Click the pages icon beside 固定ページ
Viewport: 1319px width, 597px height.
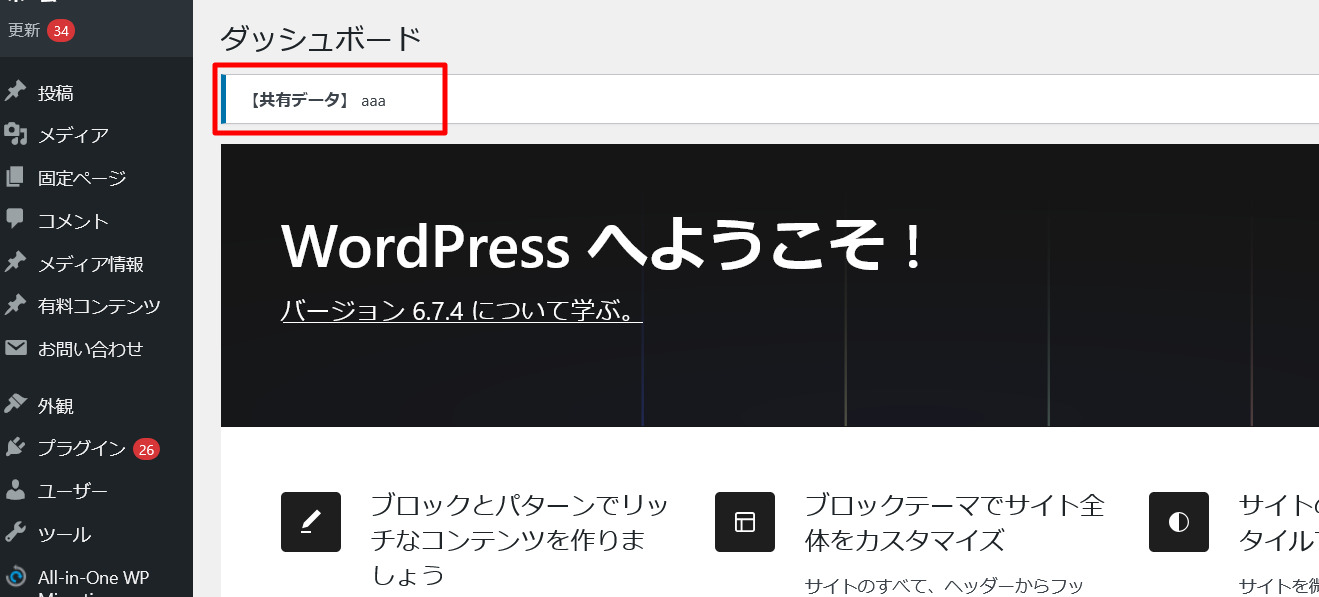(x=15, y=178)
